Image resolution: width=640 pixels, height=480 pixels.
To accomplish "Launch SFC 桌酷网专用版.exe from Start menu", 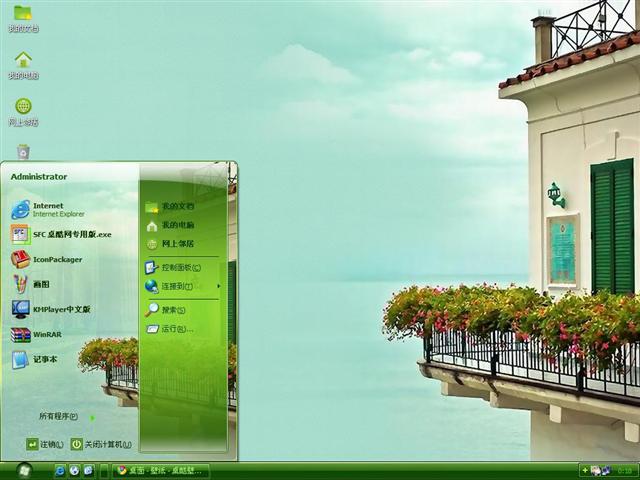I will pyautogui.click(x=61, y=234).
